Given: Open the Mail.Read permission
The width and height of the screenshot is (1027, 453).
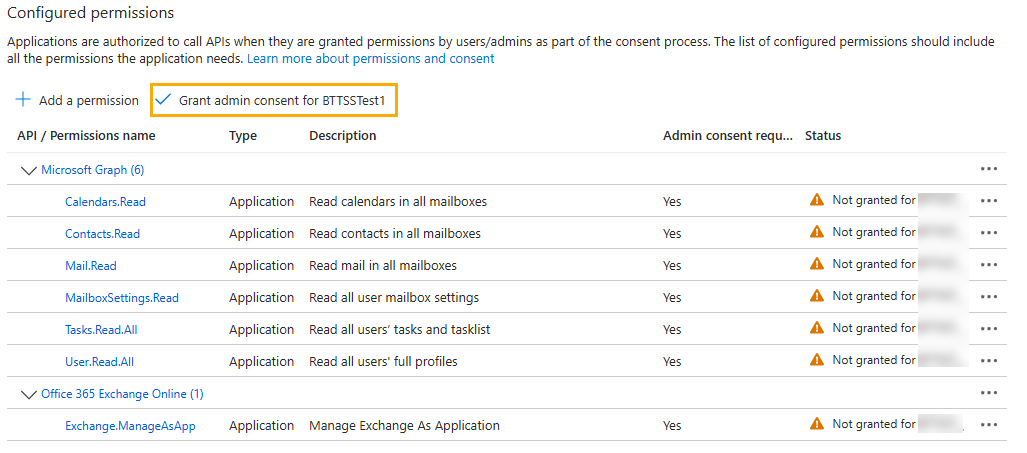Looking at the screenshot, I should click(x=90, y=266).
